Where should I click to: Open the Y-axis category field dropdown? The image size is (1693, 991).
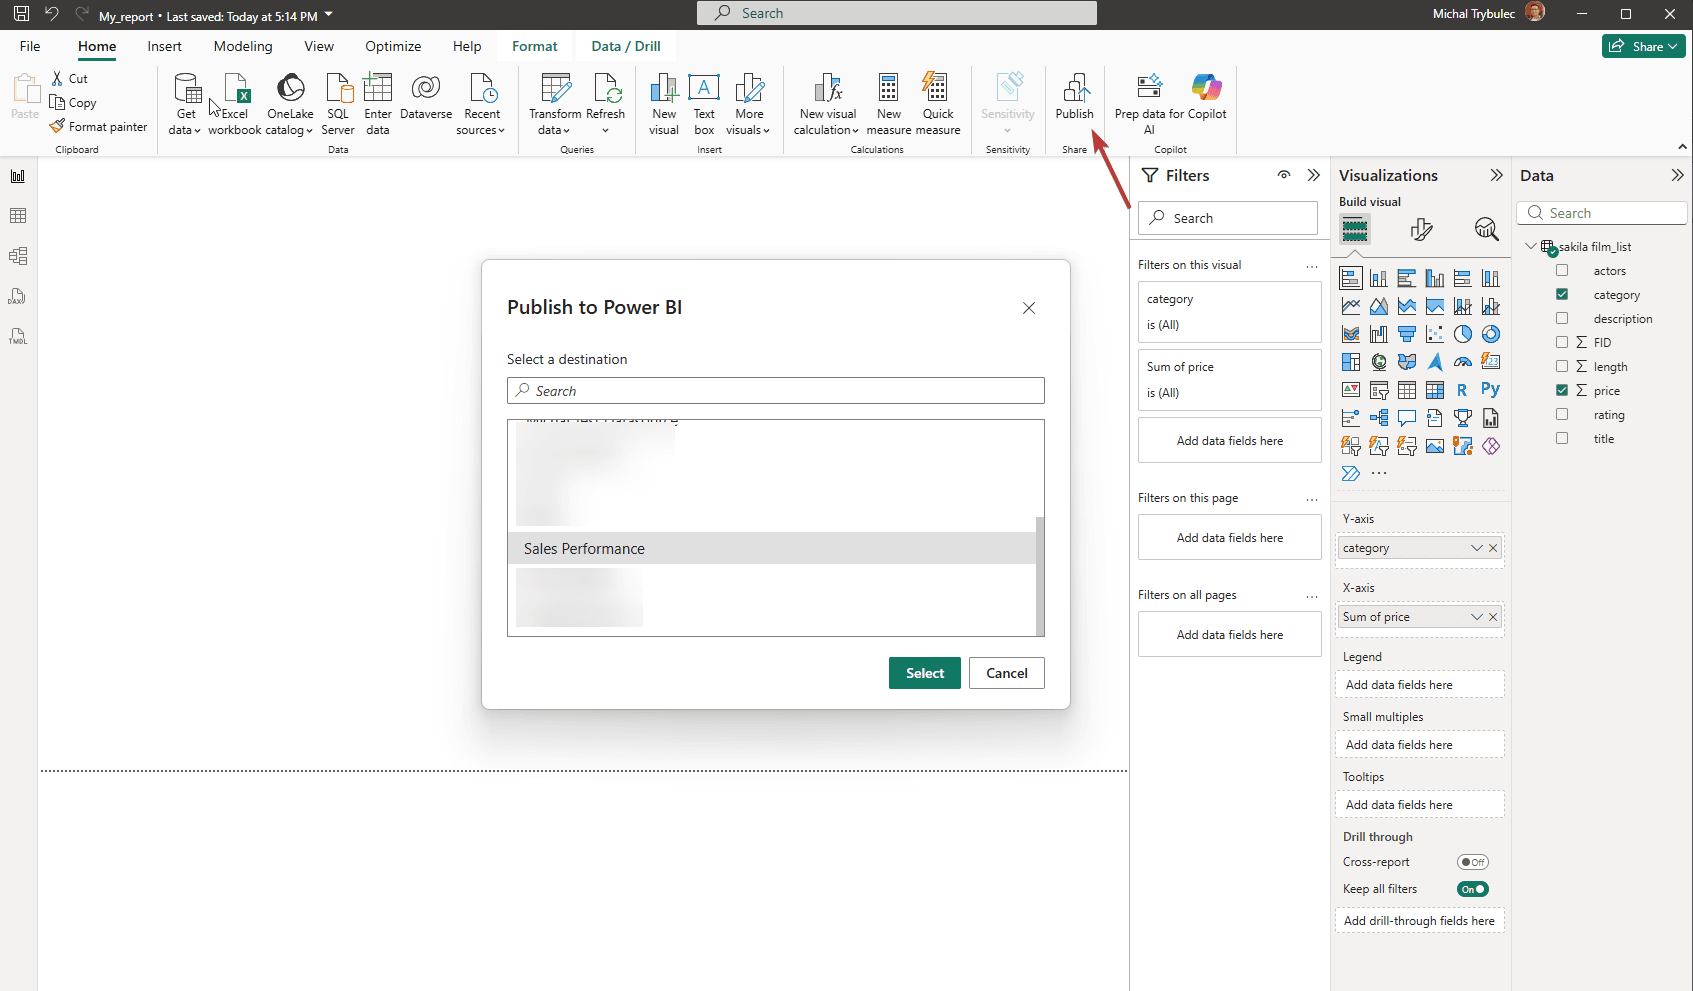[1477, 548]
